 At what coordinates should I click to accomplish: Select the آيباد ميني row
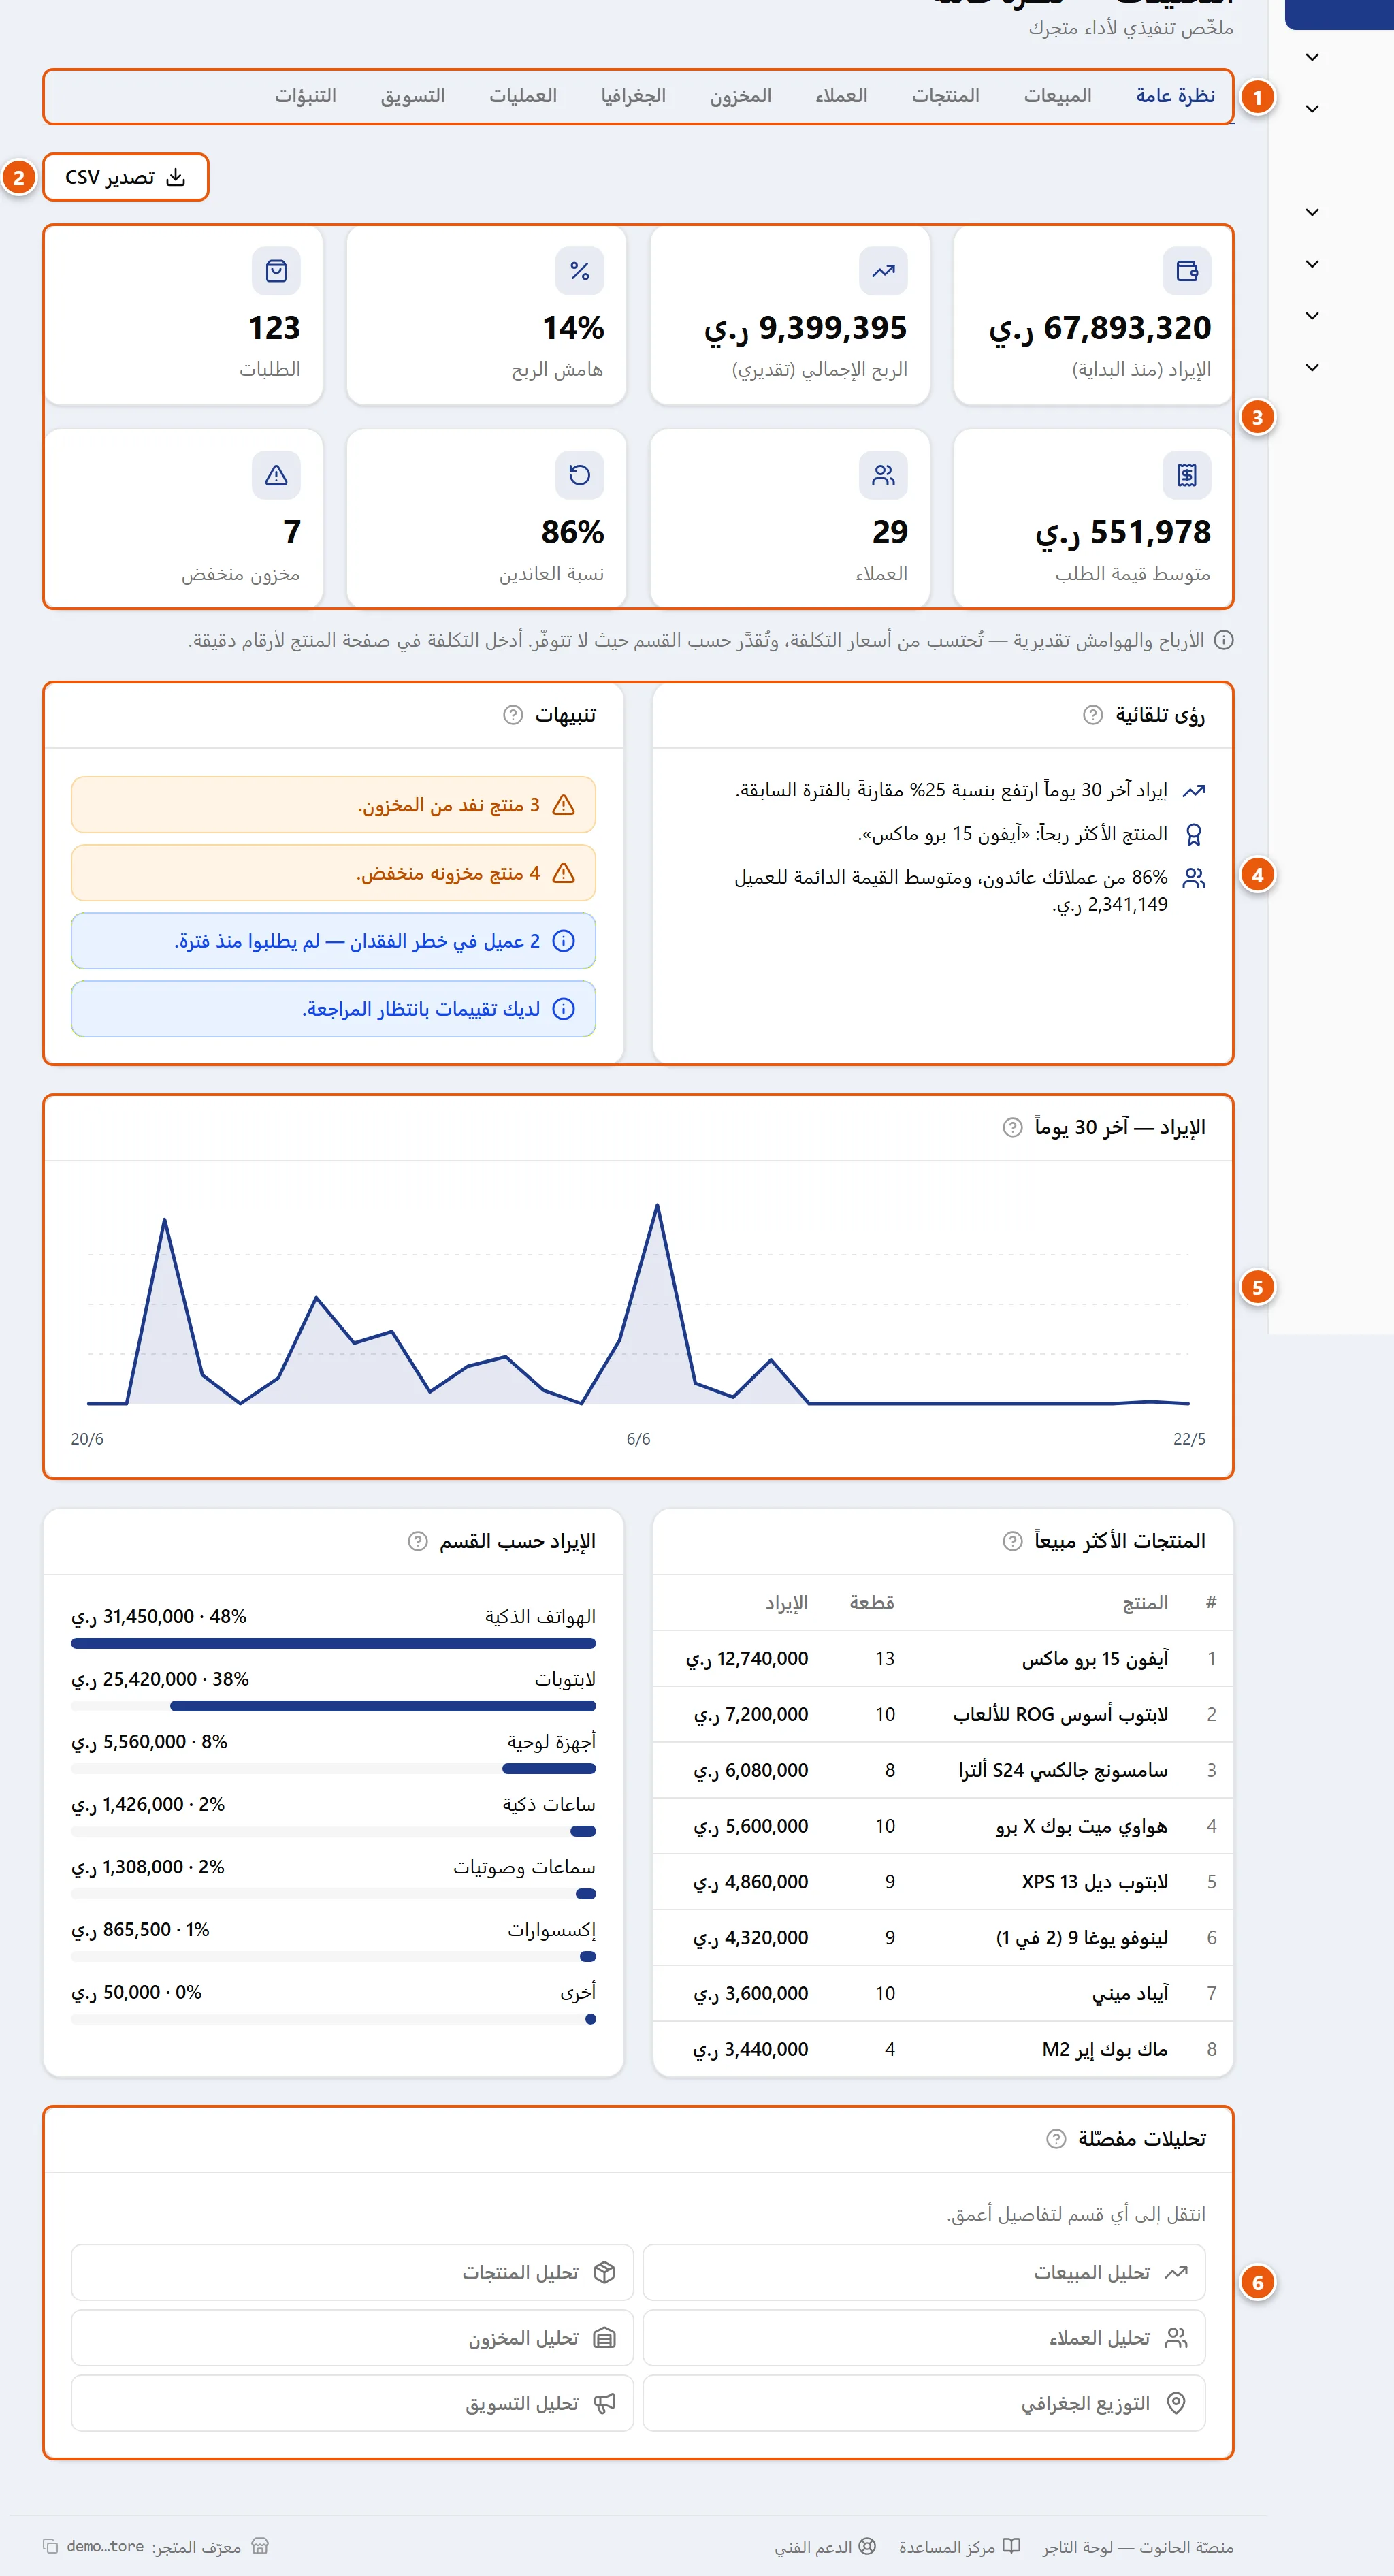pos(943,1994)
